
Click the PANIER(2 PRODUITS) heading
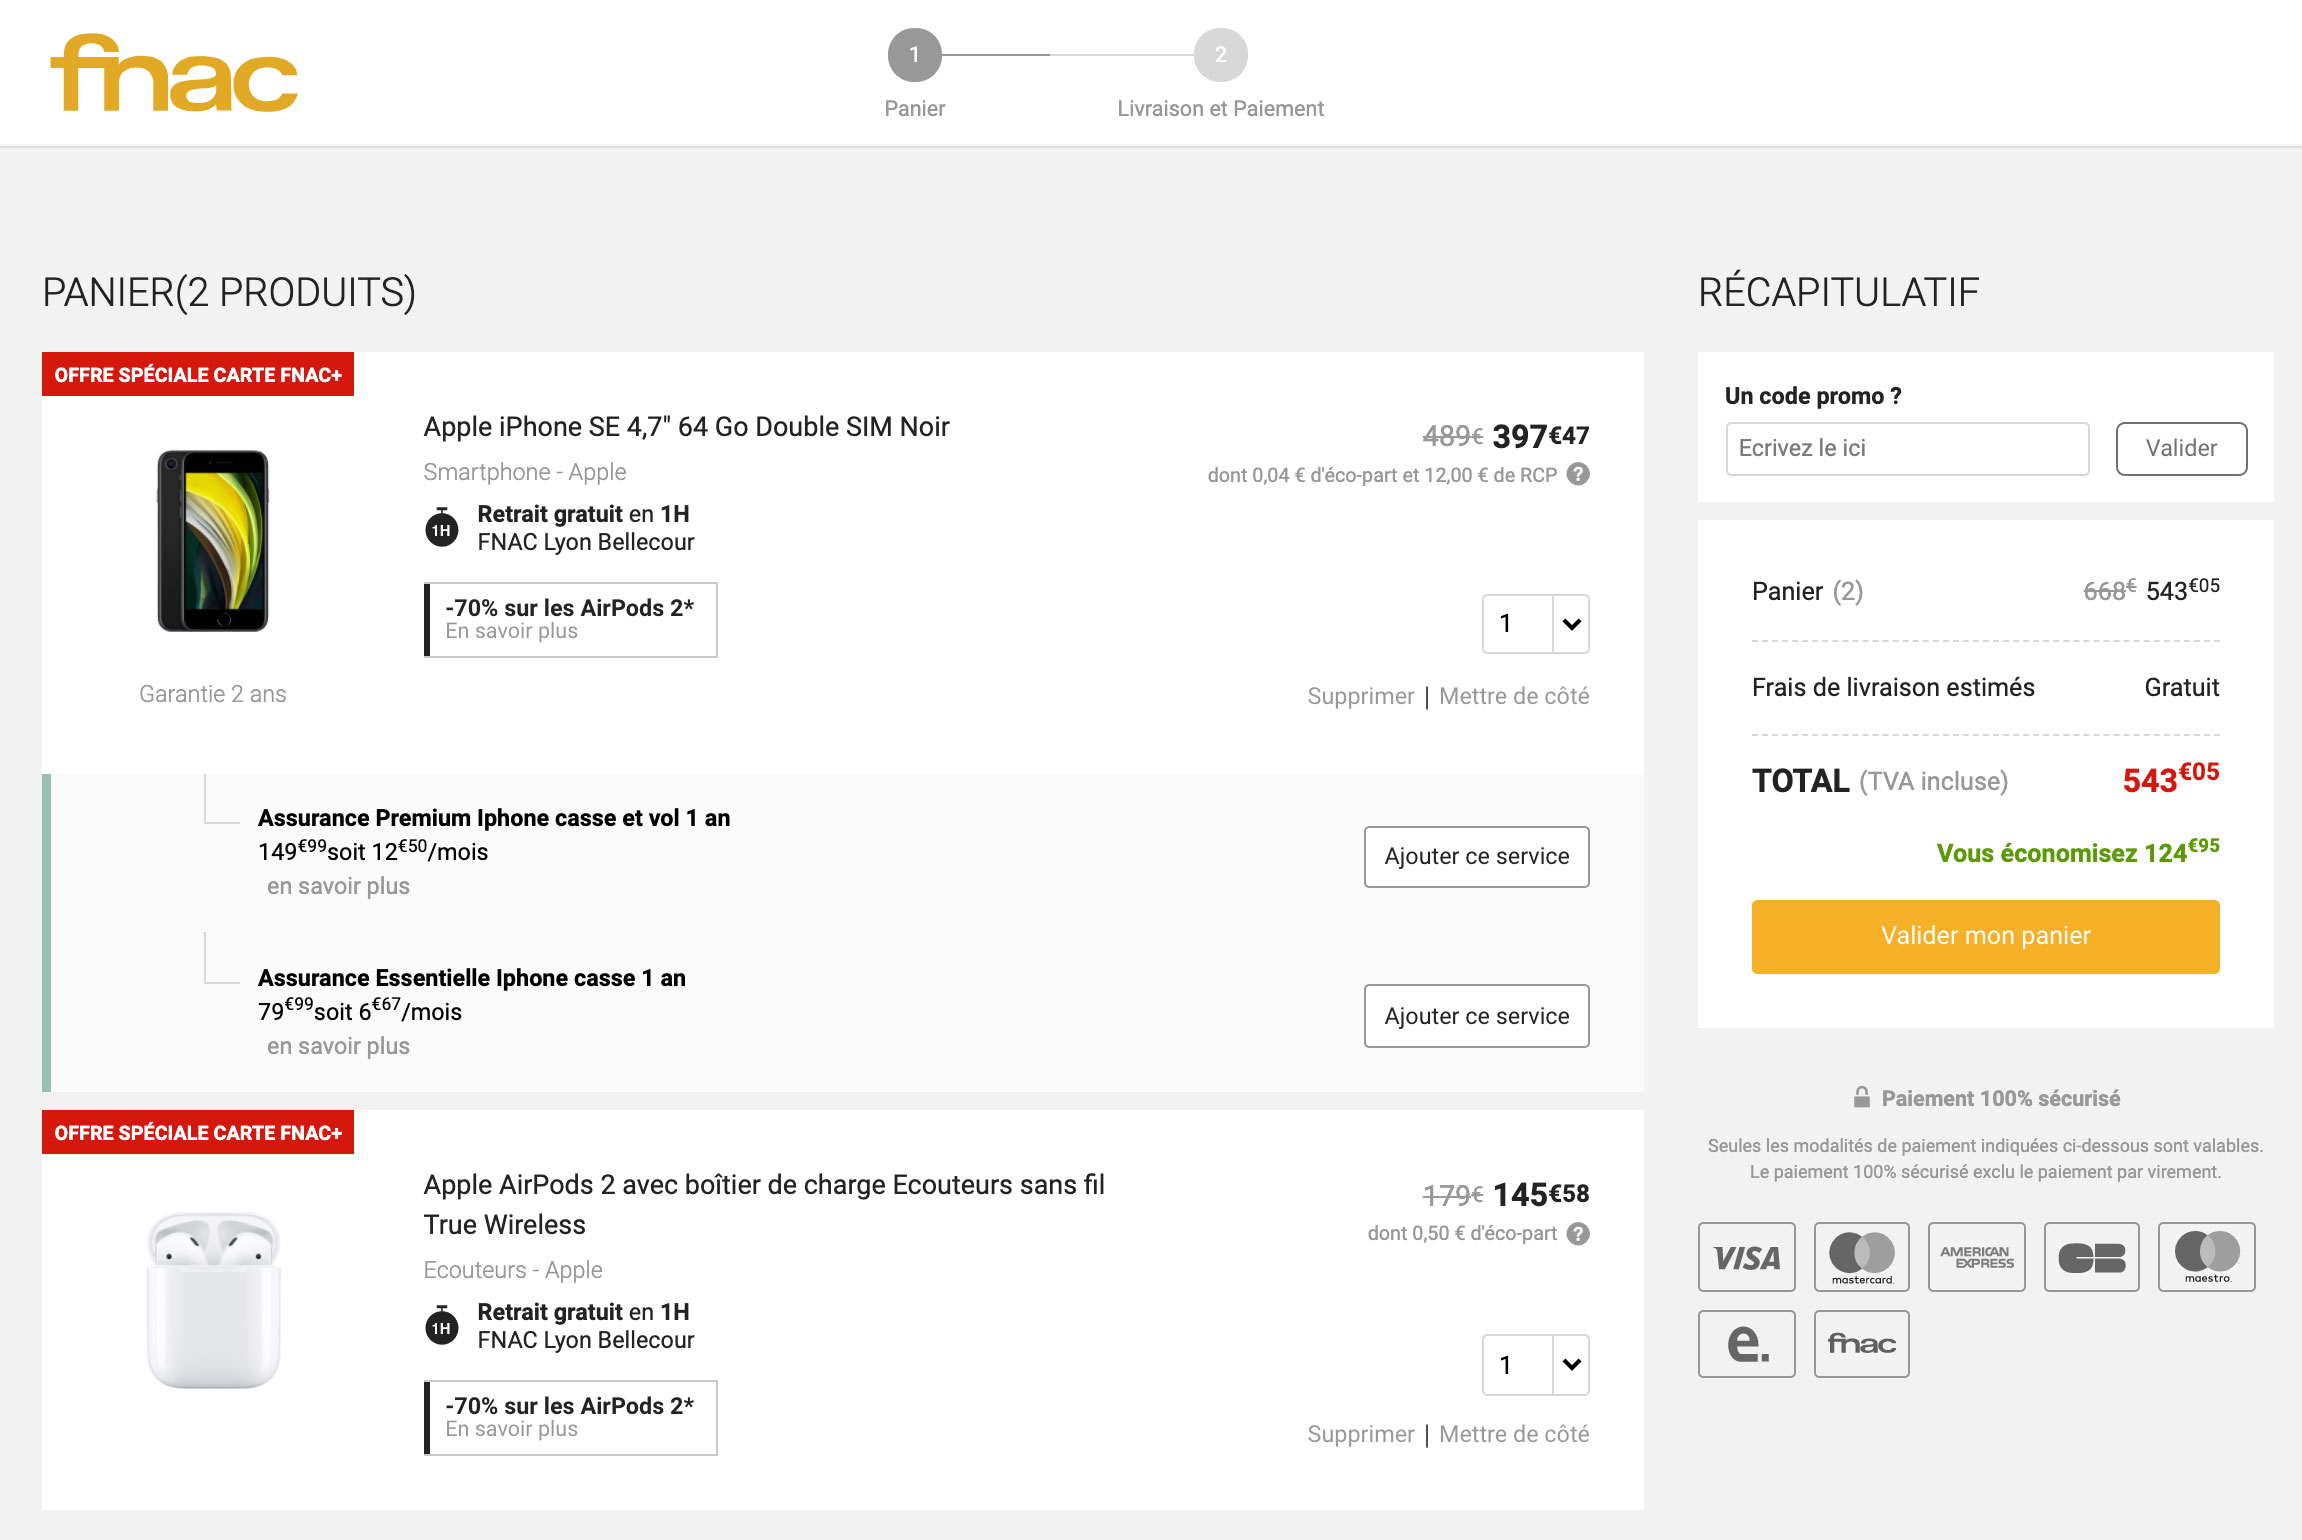point(229,293)
